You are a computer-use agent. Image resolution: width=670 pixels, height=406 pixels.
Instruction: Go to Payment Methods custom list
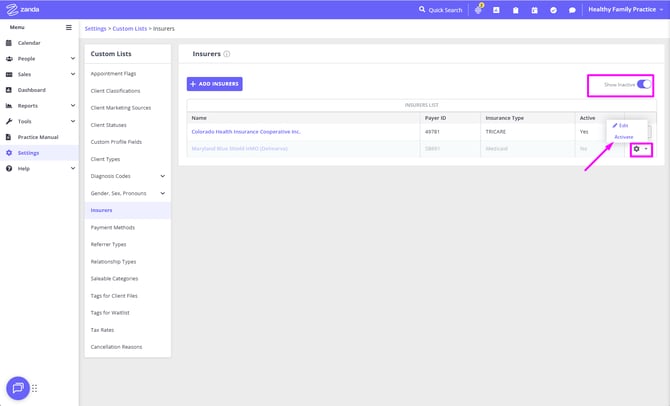pos(112,227)
